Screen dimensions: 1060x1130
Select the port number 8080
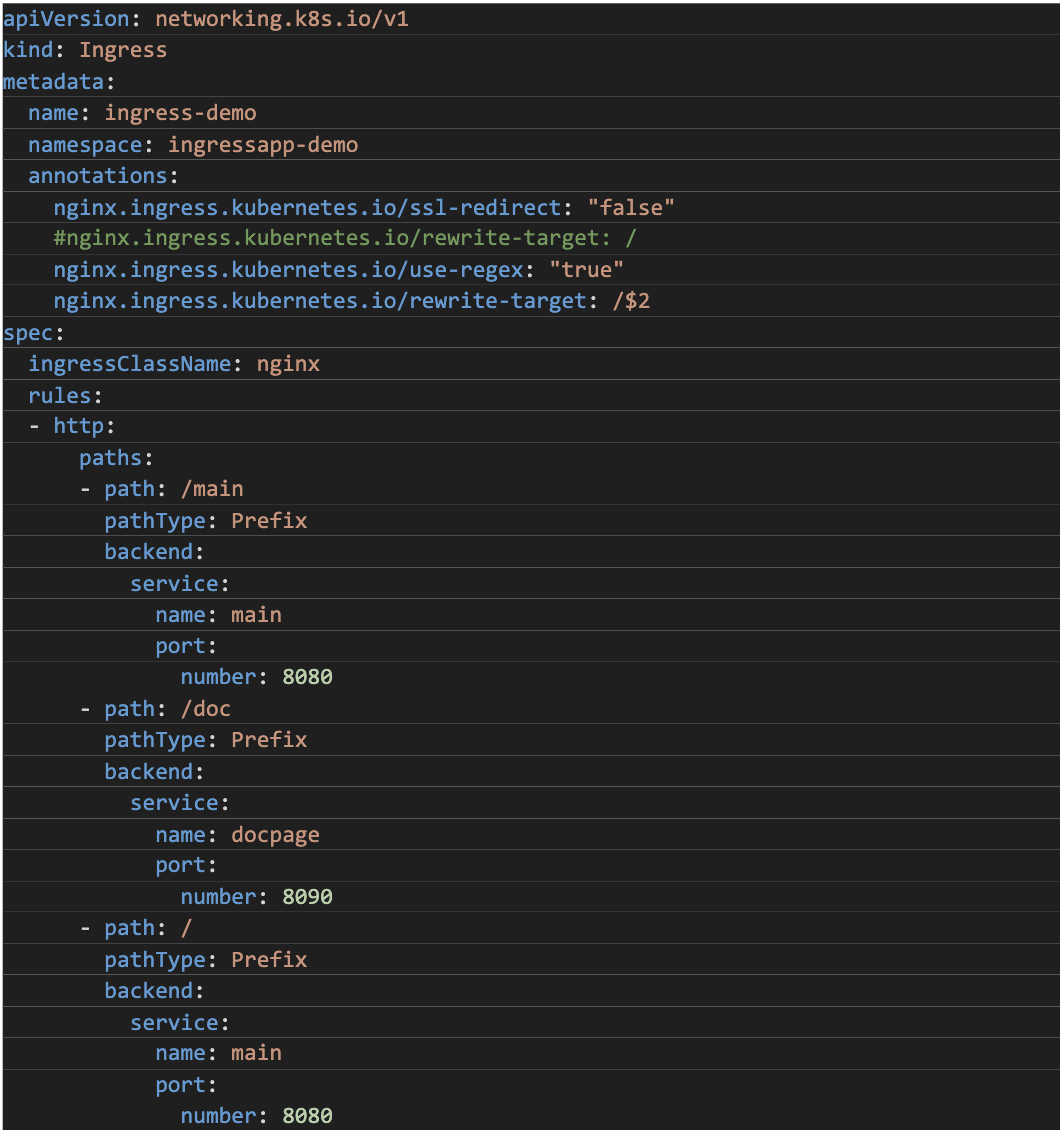[308, 676]
